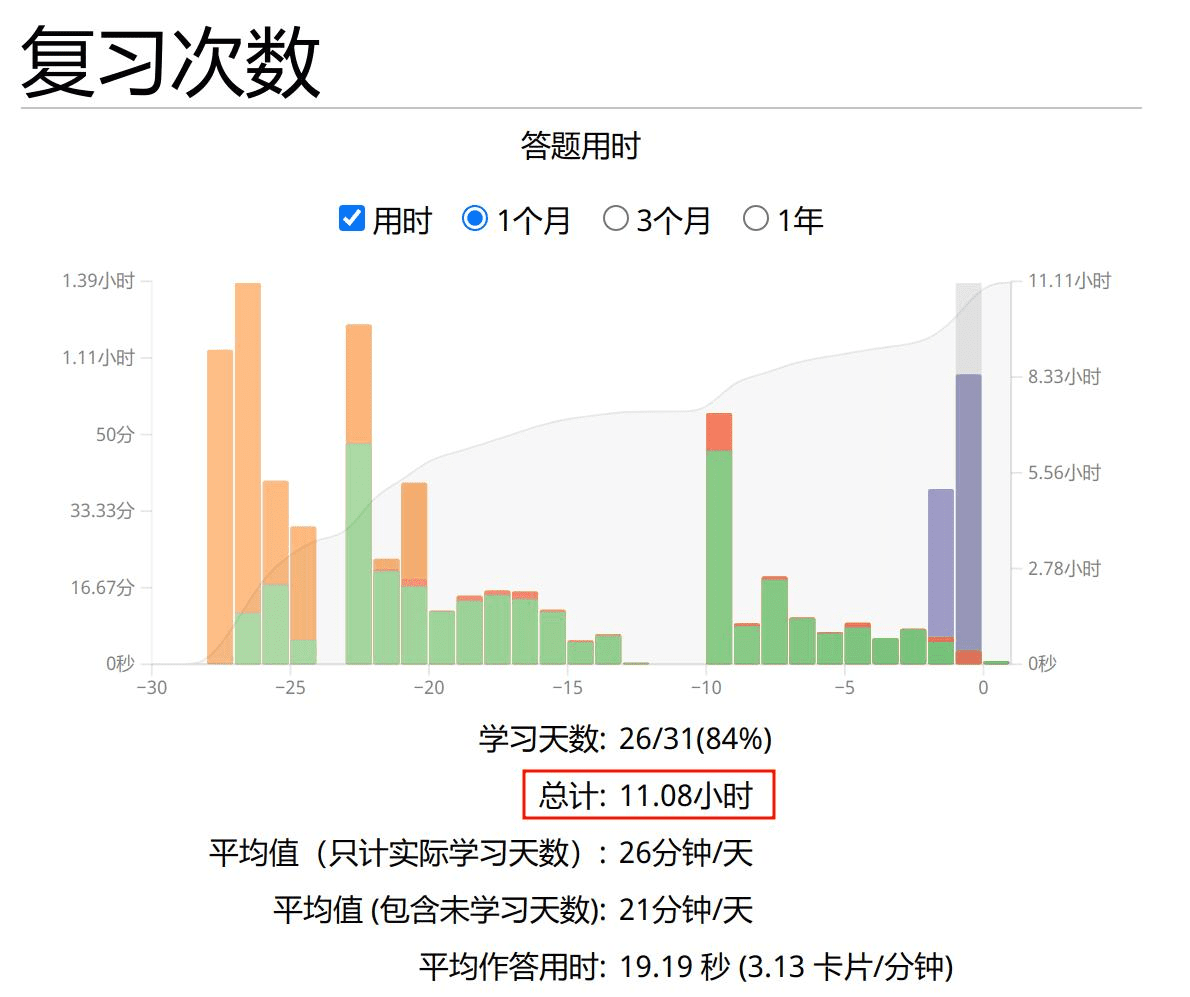Click the tall orange bar at day -27

(x=248, y=448)
